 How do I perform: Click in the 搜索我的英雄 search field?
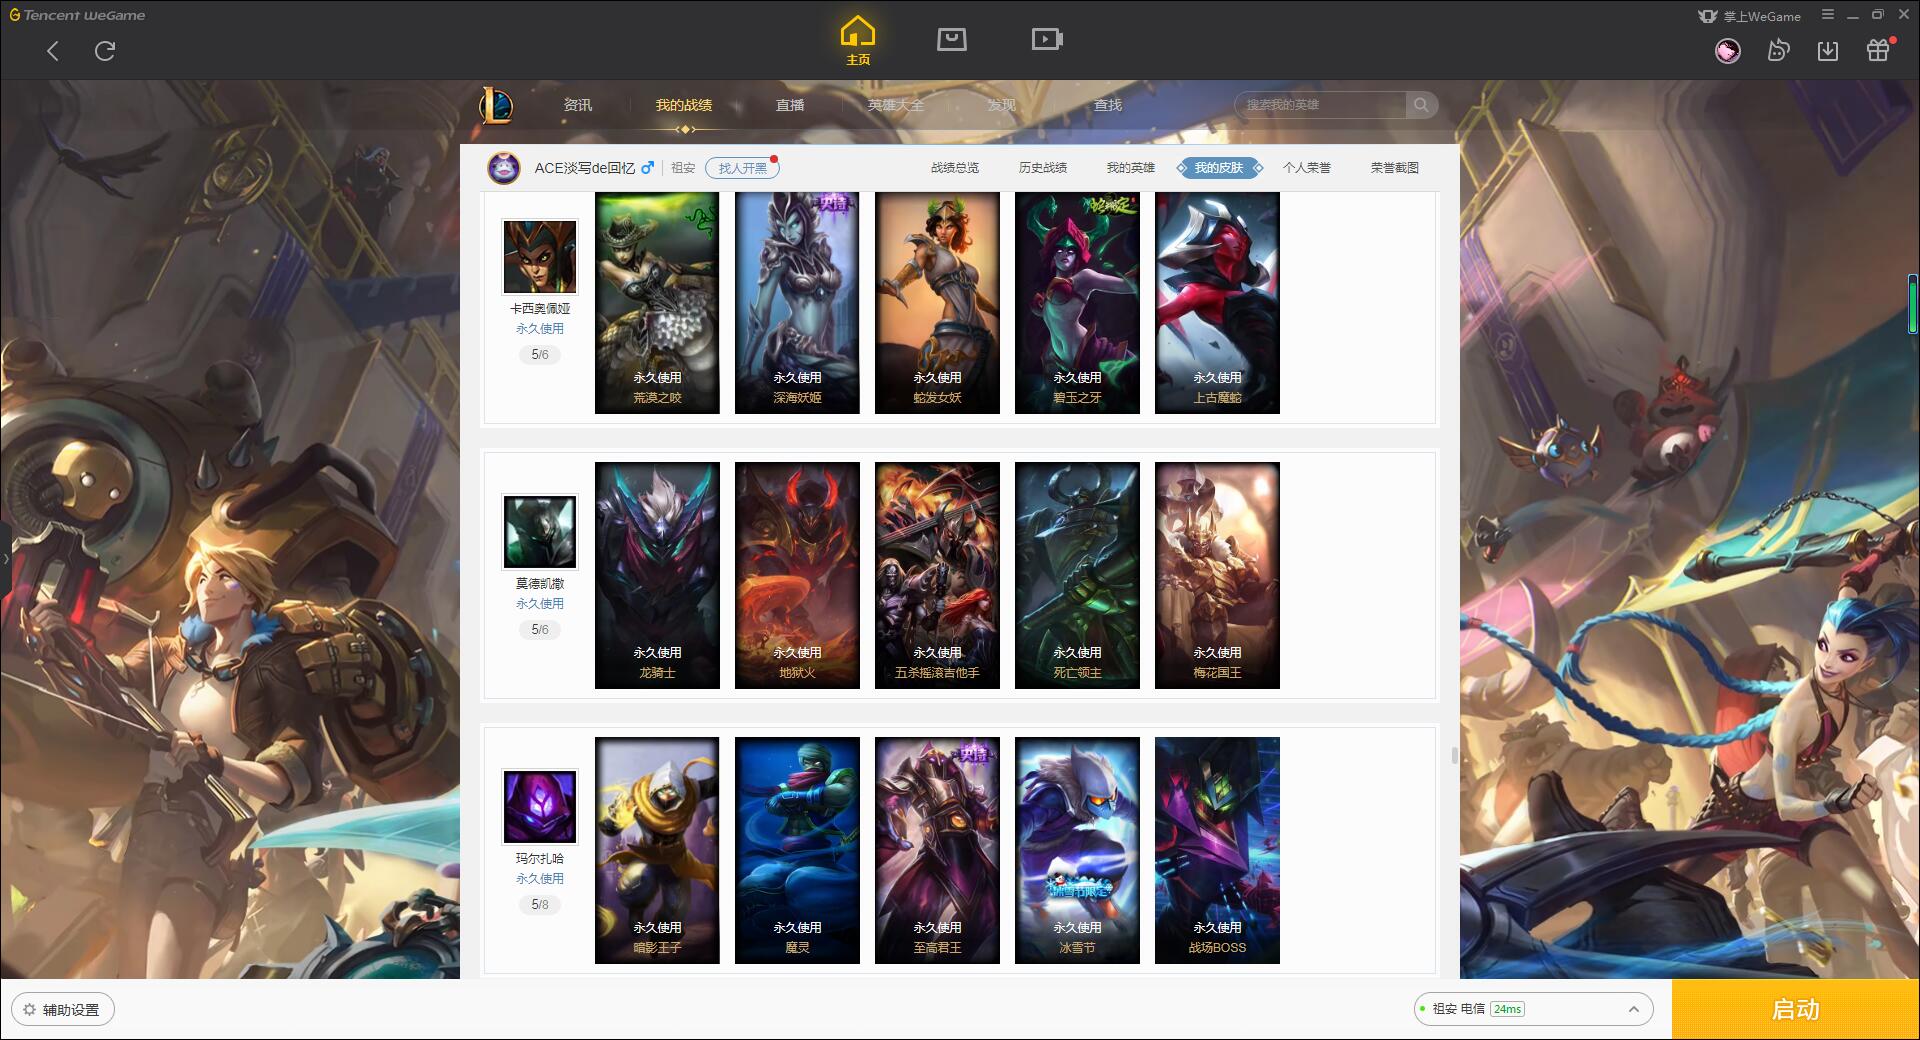1320,105
